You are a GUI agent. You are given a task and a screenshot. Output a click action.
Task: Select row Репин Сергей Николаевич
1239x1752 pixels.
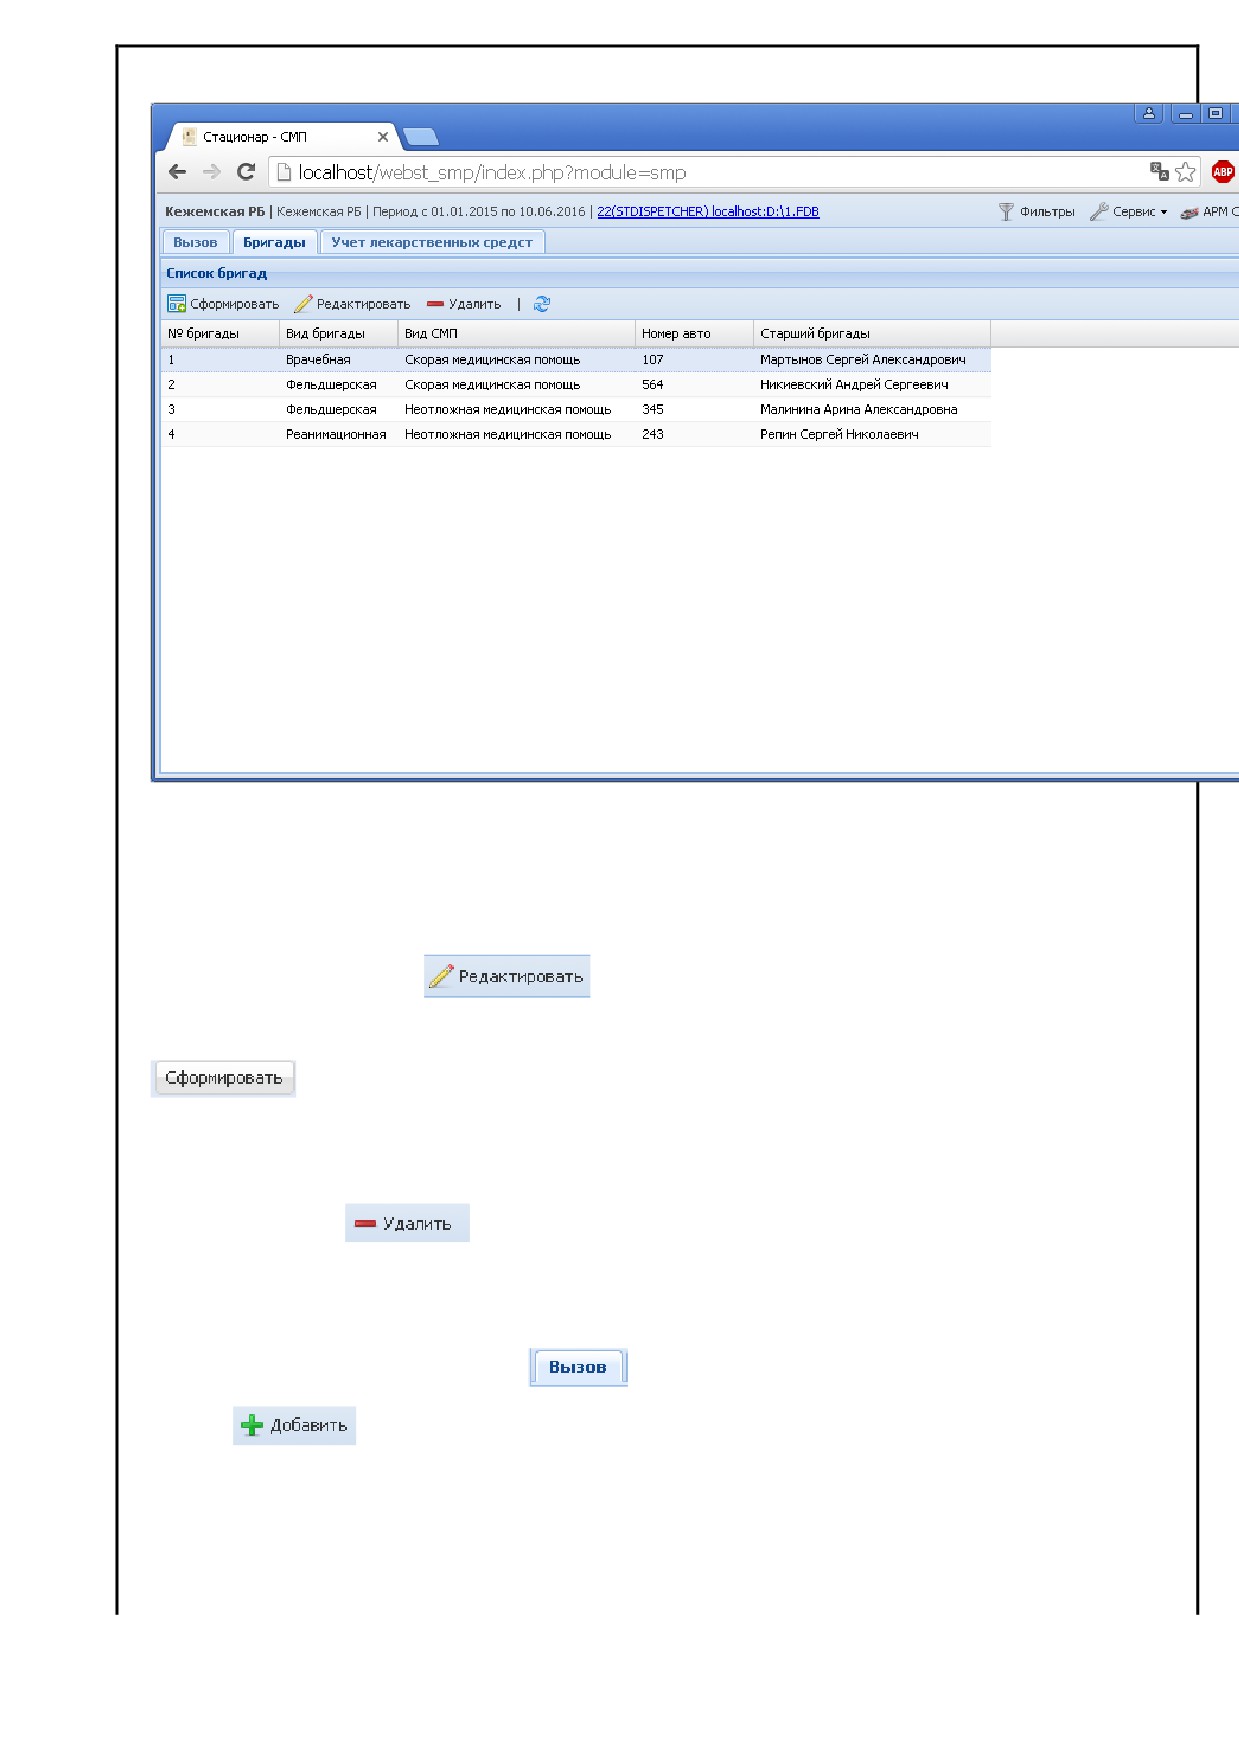(576, 434)
